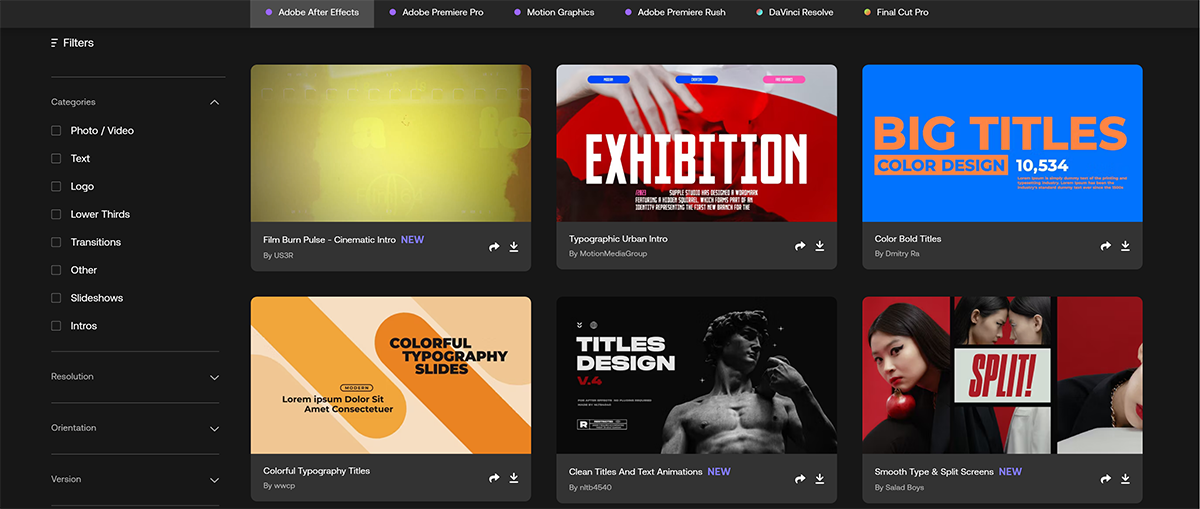
Task: Click the Filters heading label
Action: point(78,43)
